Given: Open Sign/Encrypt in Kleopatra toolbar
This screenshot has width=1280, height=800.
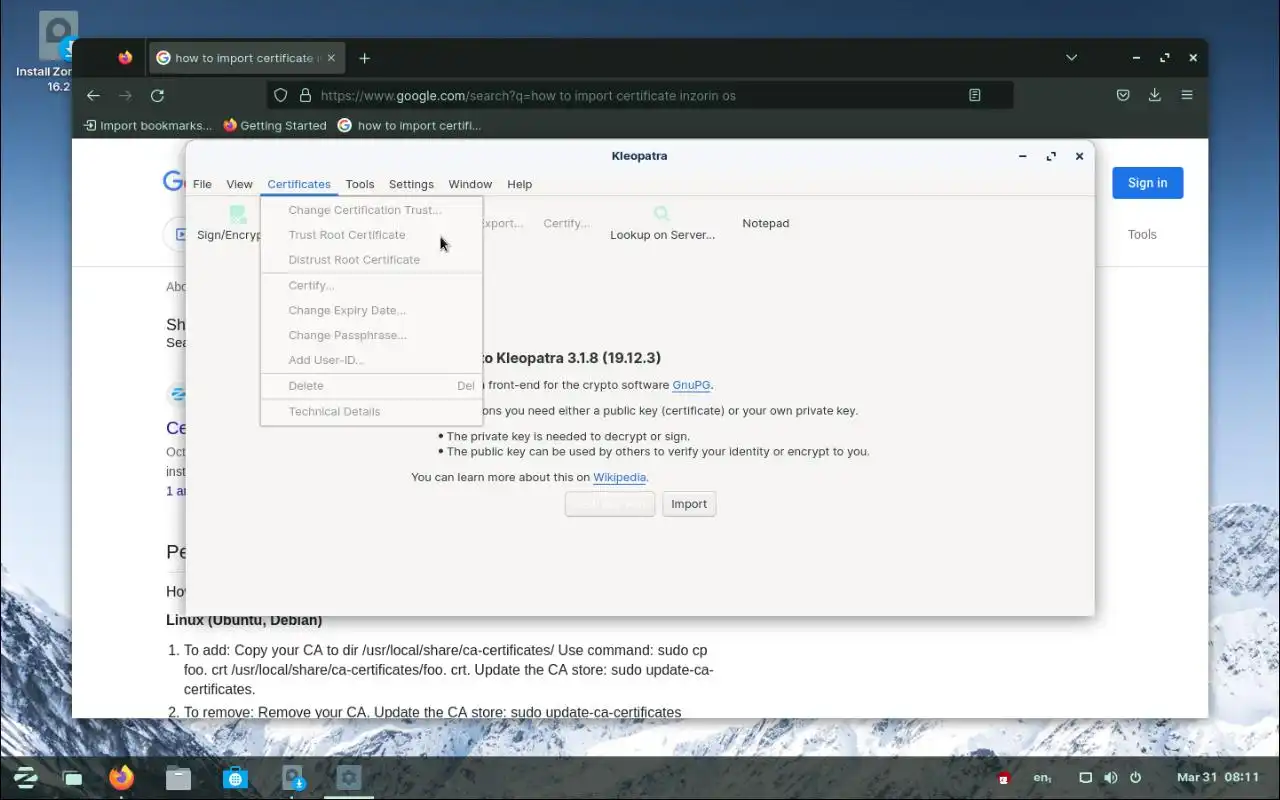Looking at the screenshot, I should [x=230, y=223].
